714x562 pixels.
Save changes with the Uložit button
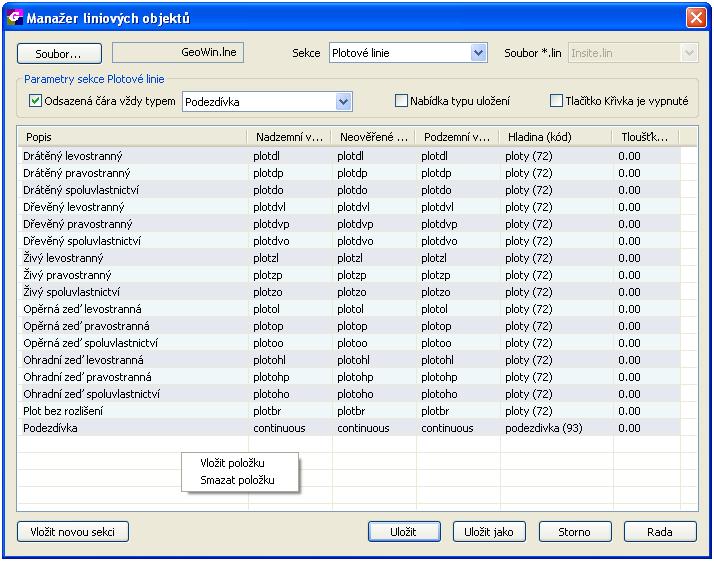pos(404,532)
